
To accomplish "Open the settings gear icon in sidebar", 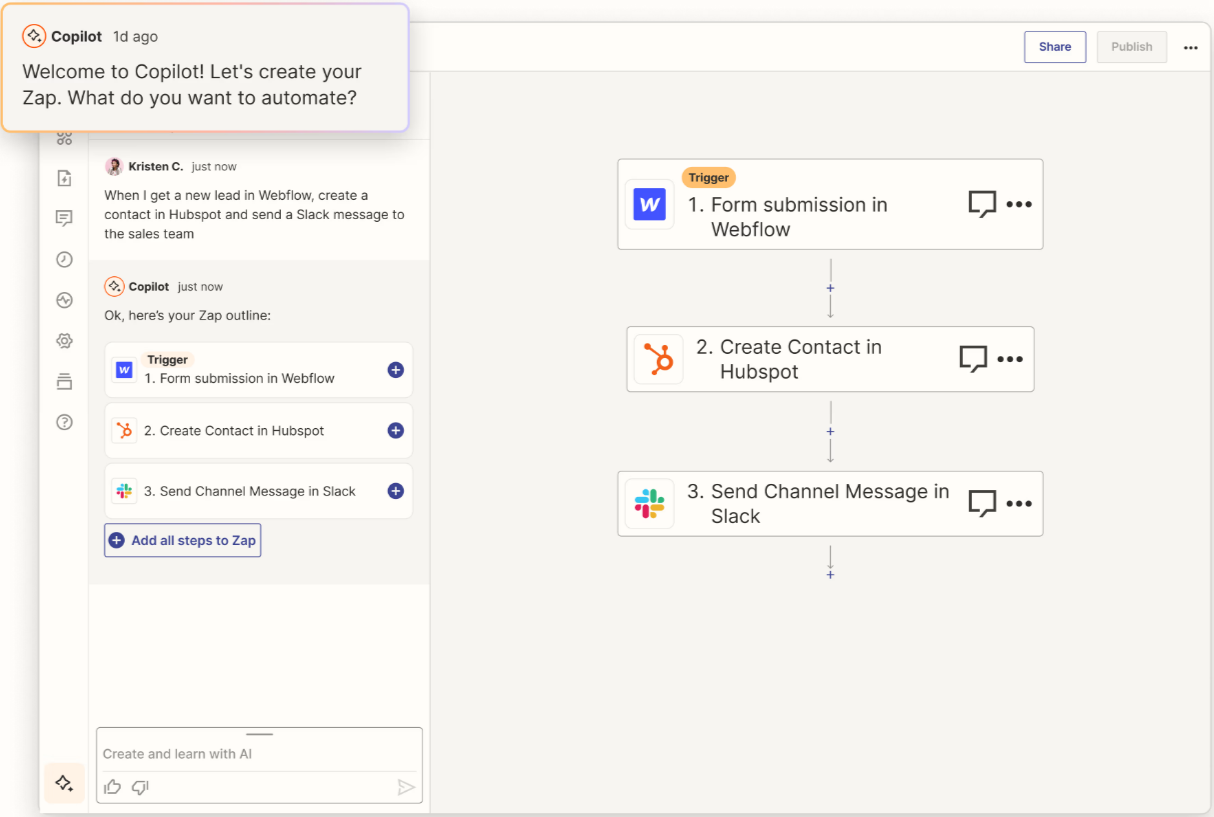I will tap(65, 341).
